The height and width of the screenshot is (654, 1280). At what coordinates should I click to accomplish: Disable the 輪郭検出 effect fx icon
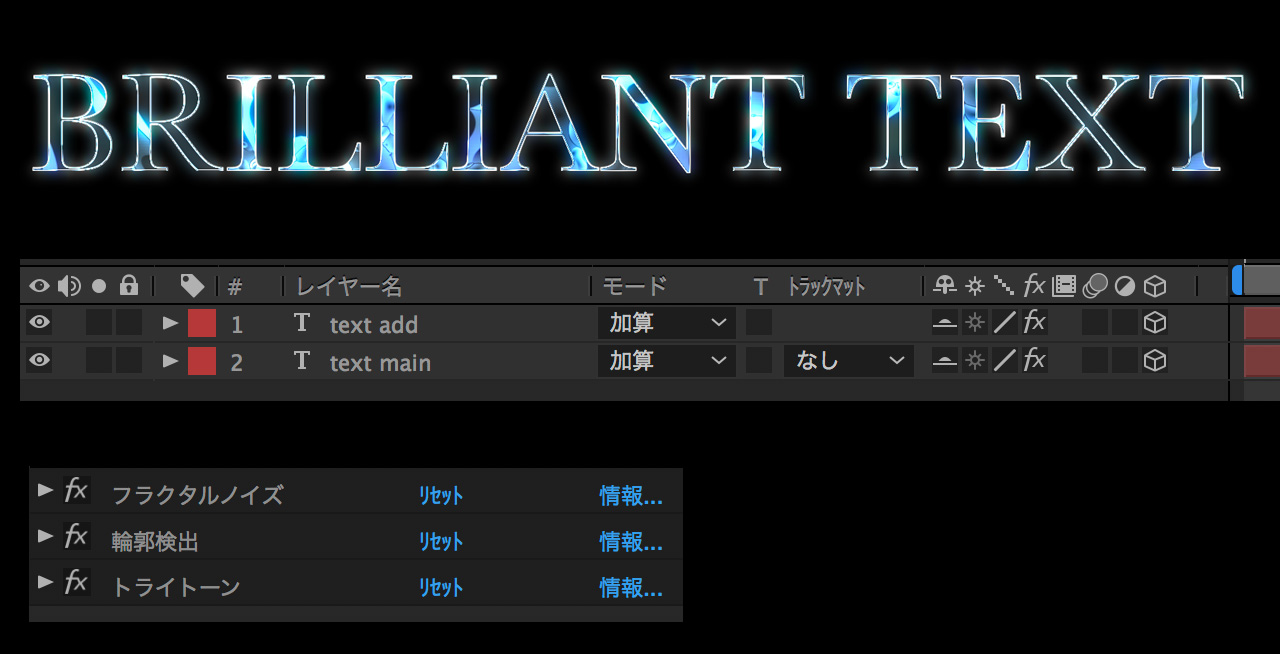[x=76, y=537]
